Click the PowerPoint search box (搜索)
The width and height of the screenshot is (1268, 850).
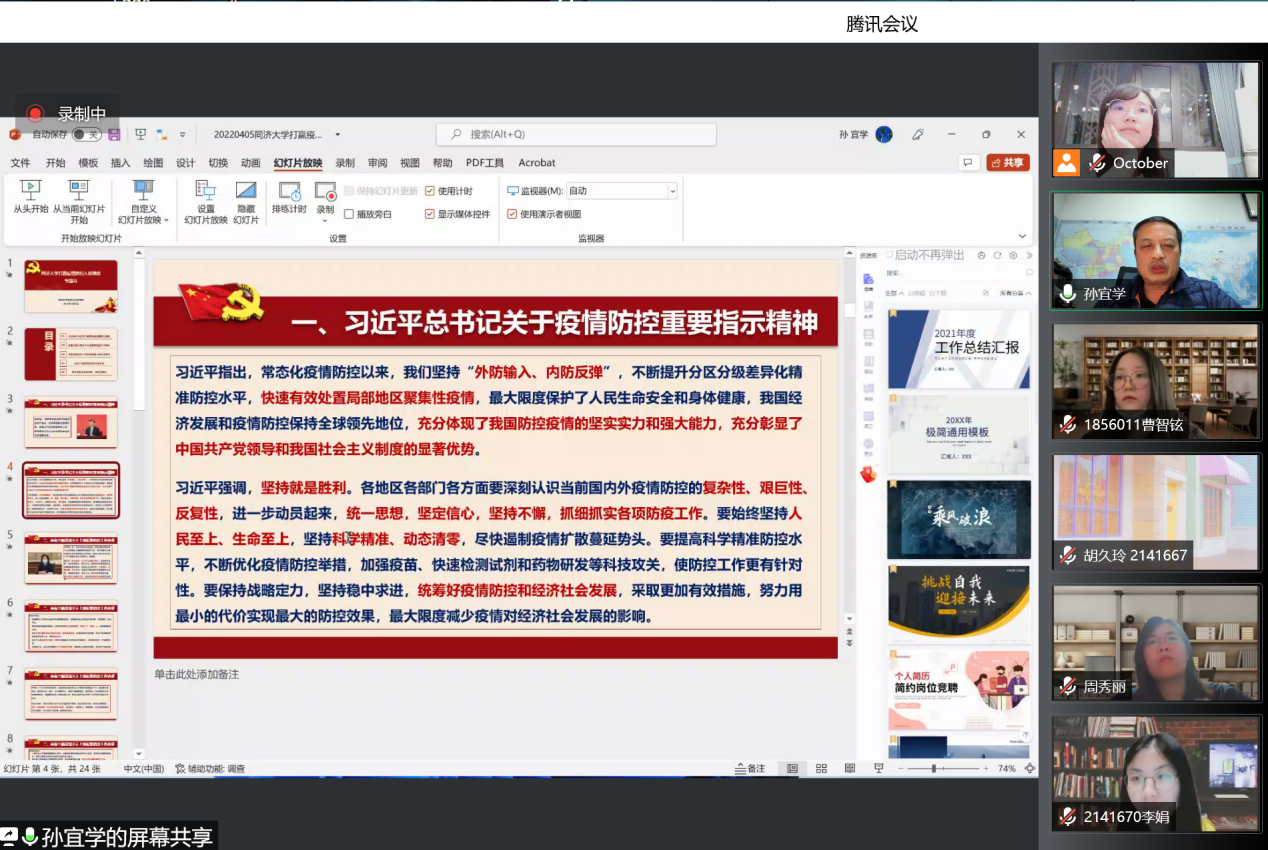pos(576,134)
